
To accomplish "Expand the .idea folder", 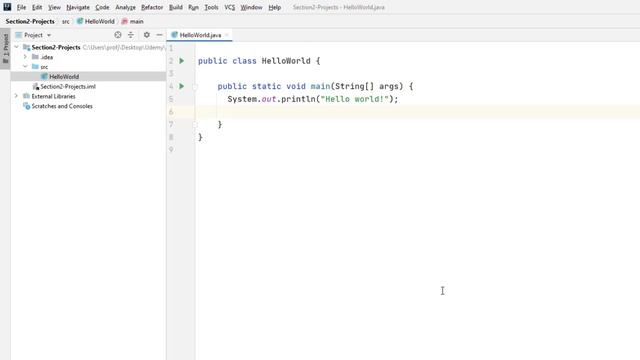I will pos(25,57).
